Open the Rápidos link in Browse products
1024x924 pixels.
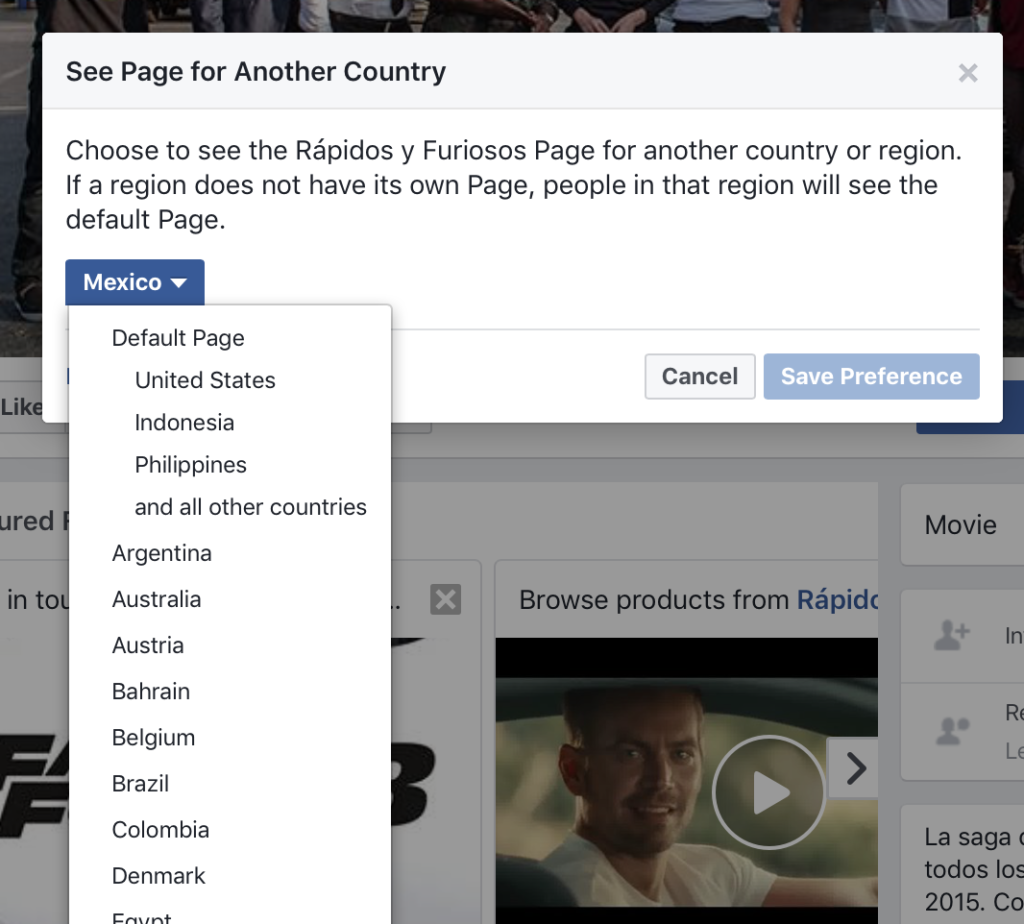coord(837,600)
